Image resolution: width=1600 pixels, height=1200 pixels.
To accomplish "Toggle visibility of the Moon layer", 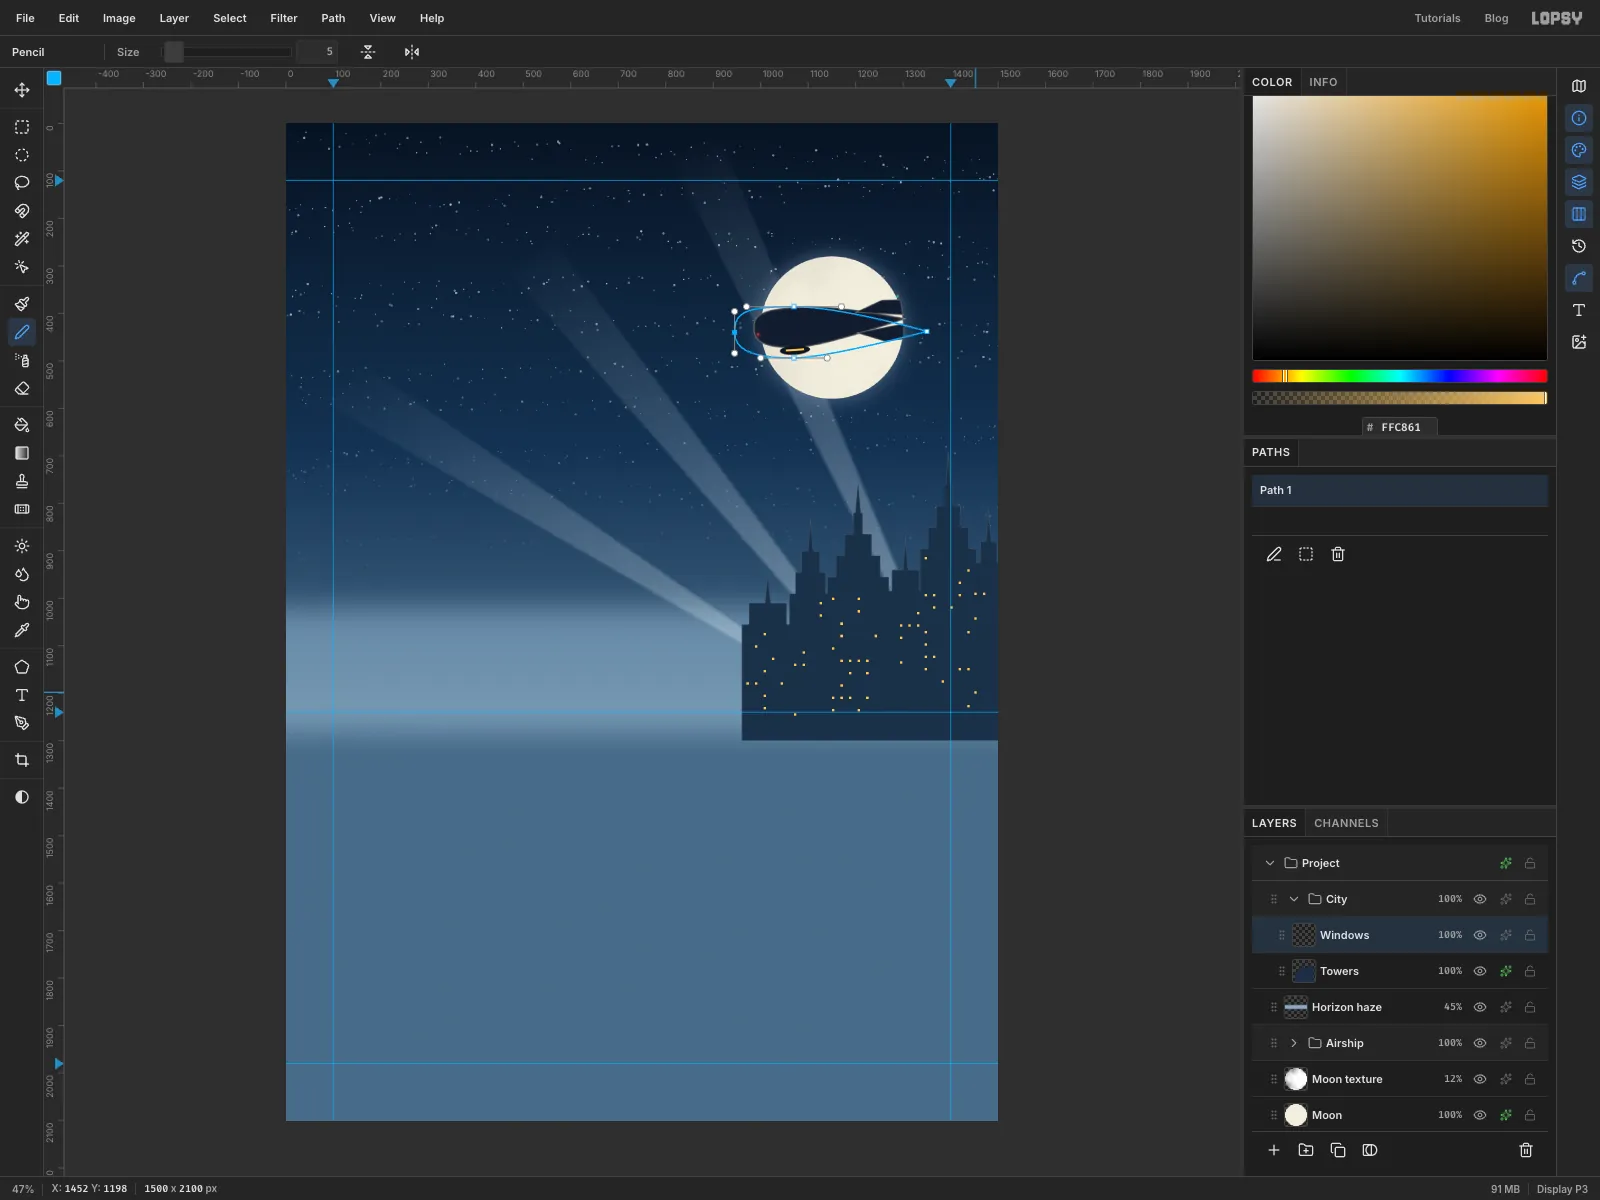I will point(1480,1115).
